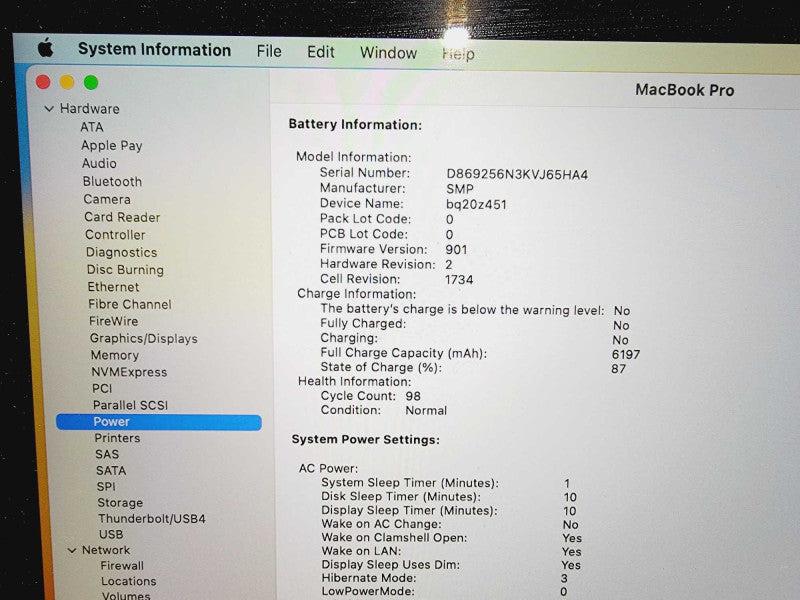Open the Help menu

458,54
